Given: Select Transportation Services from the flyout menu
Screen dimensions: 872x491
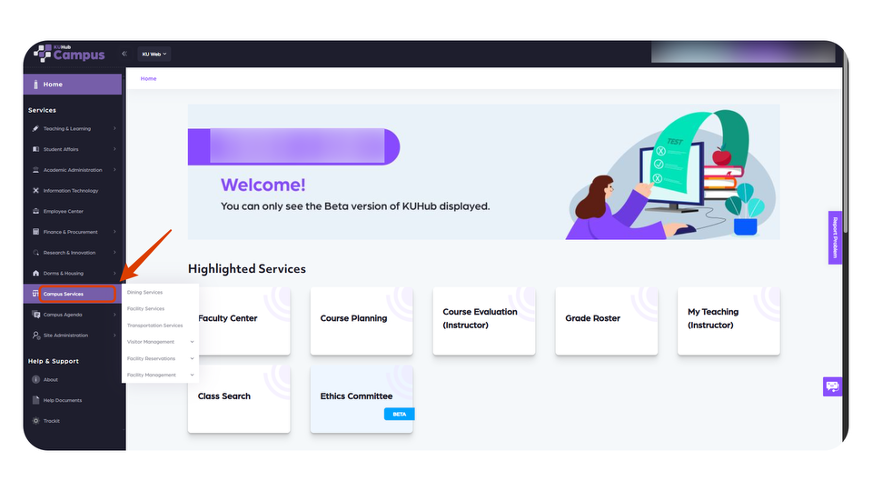Looking at the screenshot, I should pyautogui.click(x=155, y=325).
